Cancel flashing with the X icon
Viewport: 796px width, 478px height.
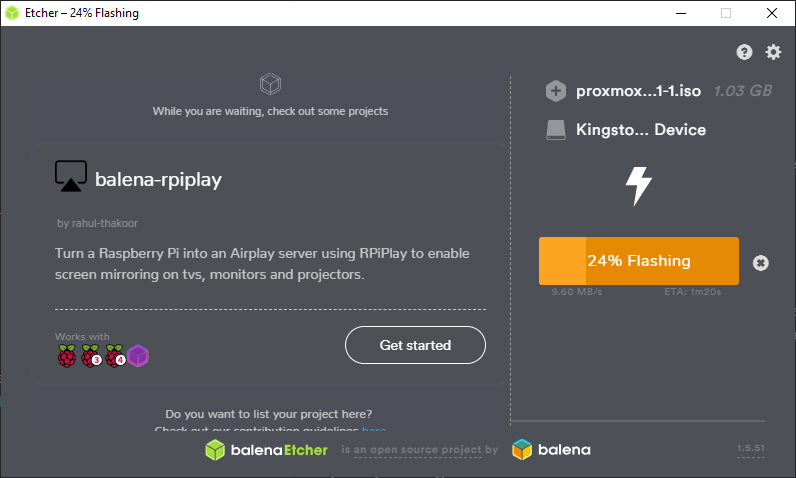tap(760, 262)
